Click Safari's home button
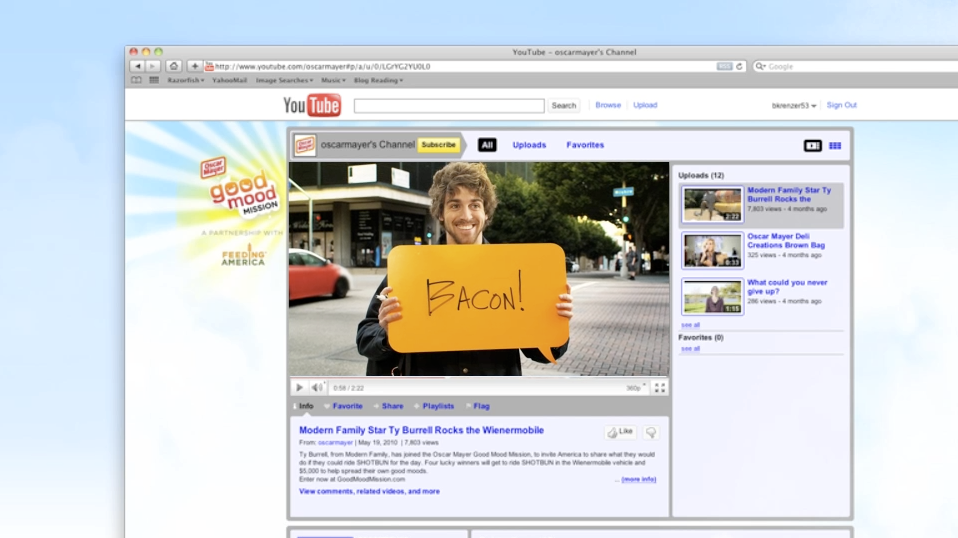 point(173,66)
